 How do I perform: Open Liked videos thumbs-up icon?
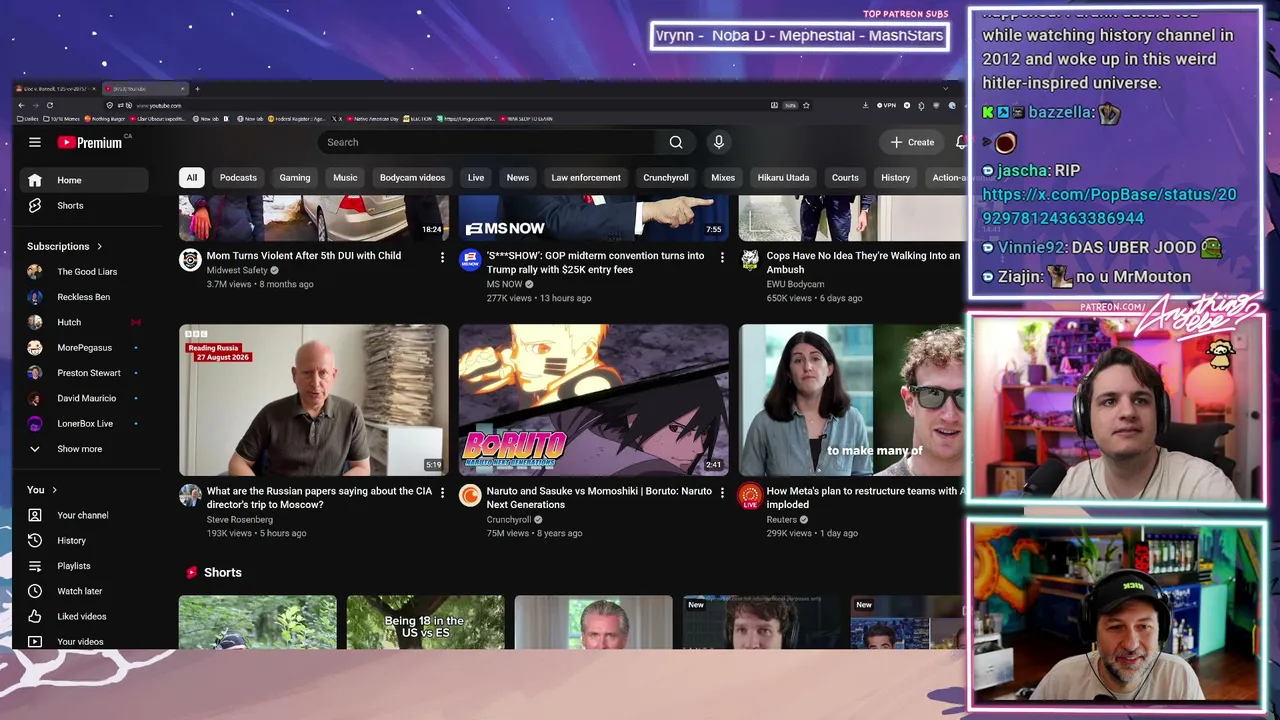click(35, 616)
